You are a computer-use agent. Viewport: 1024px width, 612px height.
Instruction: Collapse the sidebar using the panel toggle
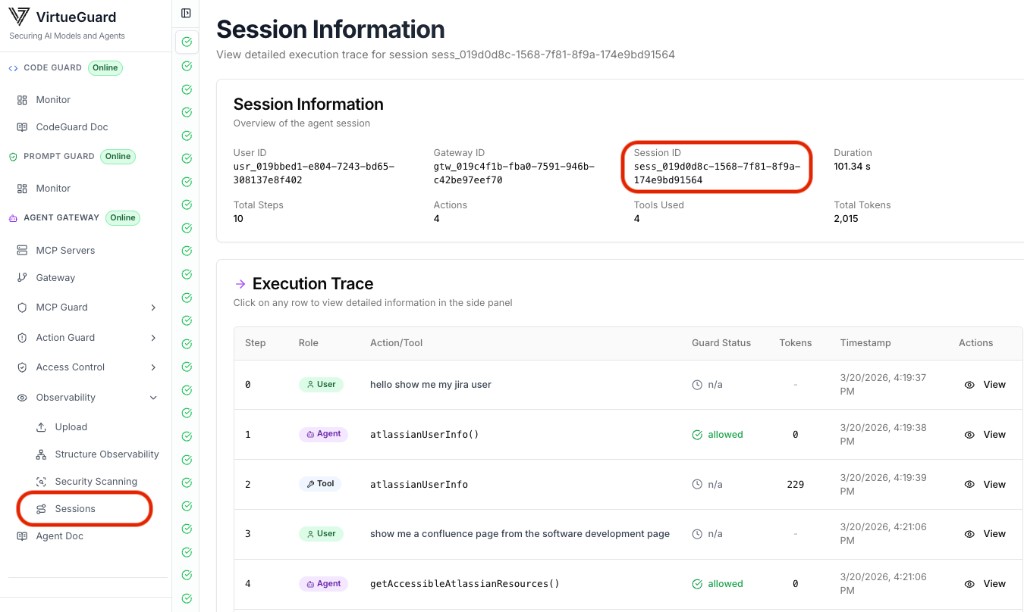tap(184, 12)
